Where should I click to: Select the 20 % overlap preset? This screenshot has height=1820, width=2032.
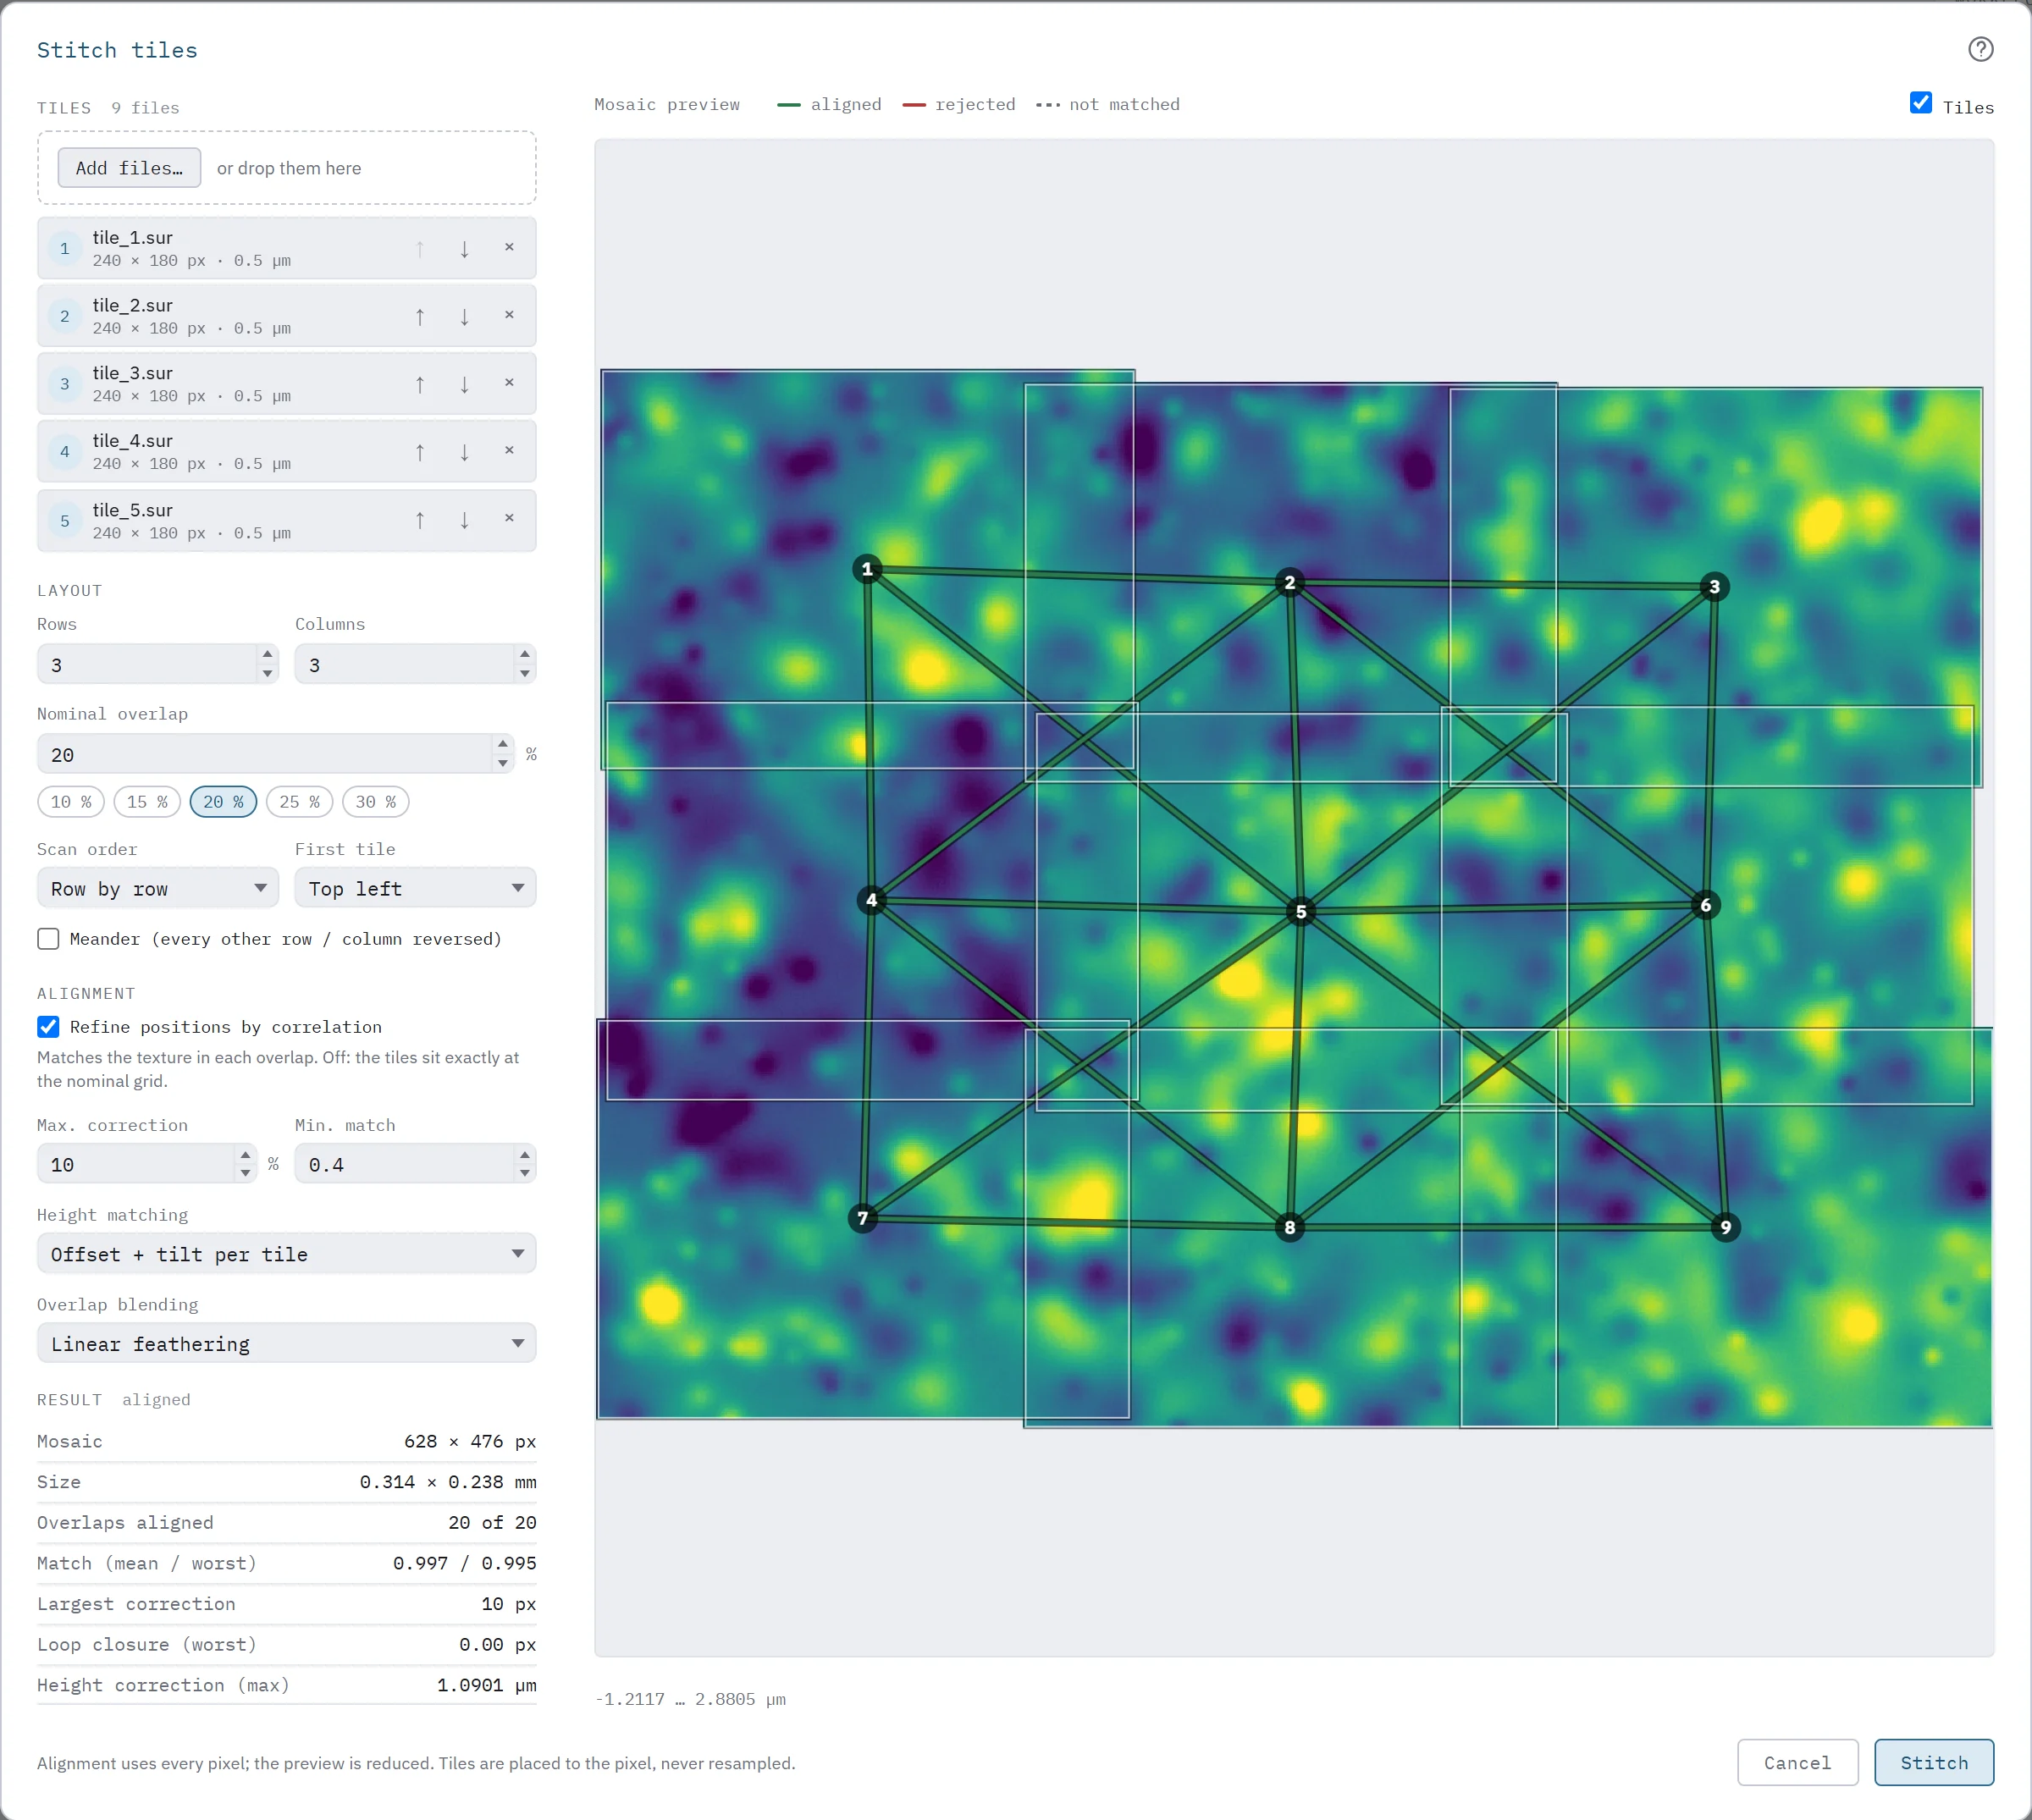tap(223, 802)
